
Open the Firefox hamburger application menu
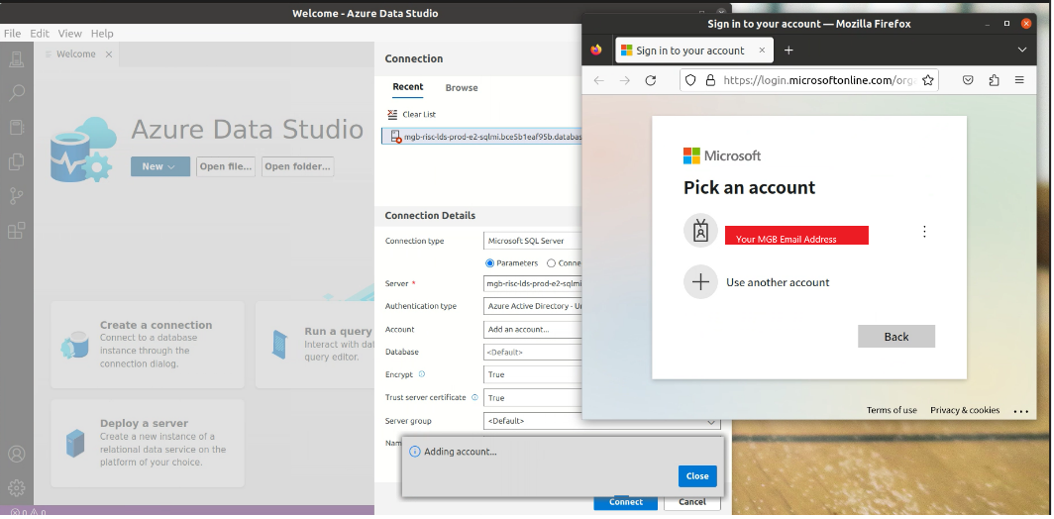1019,80
